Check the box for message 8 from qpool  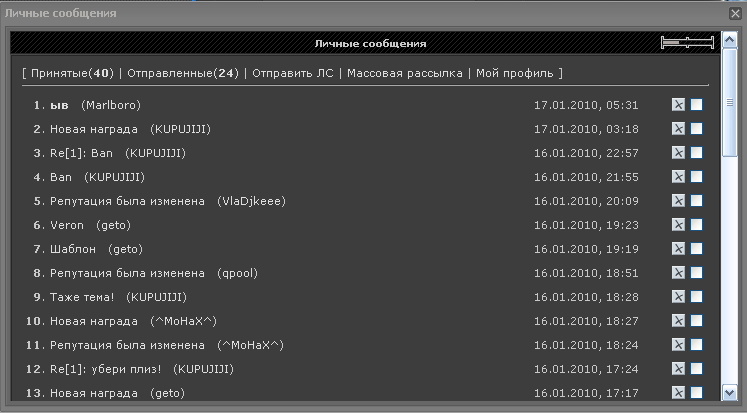point(697,272)
